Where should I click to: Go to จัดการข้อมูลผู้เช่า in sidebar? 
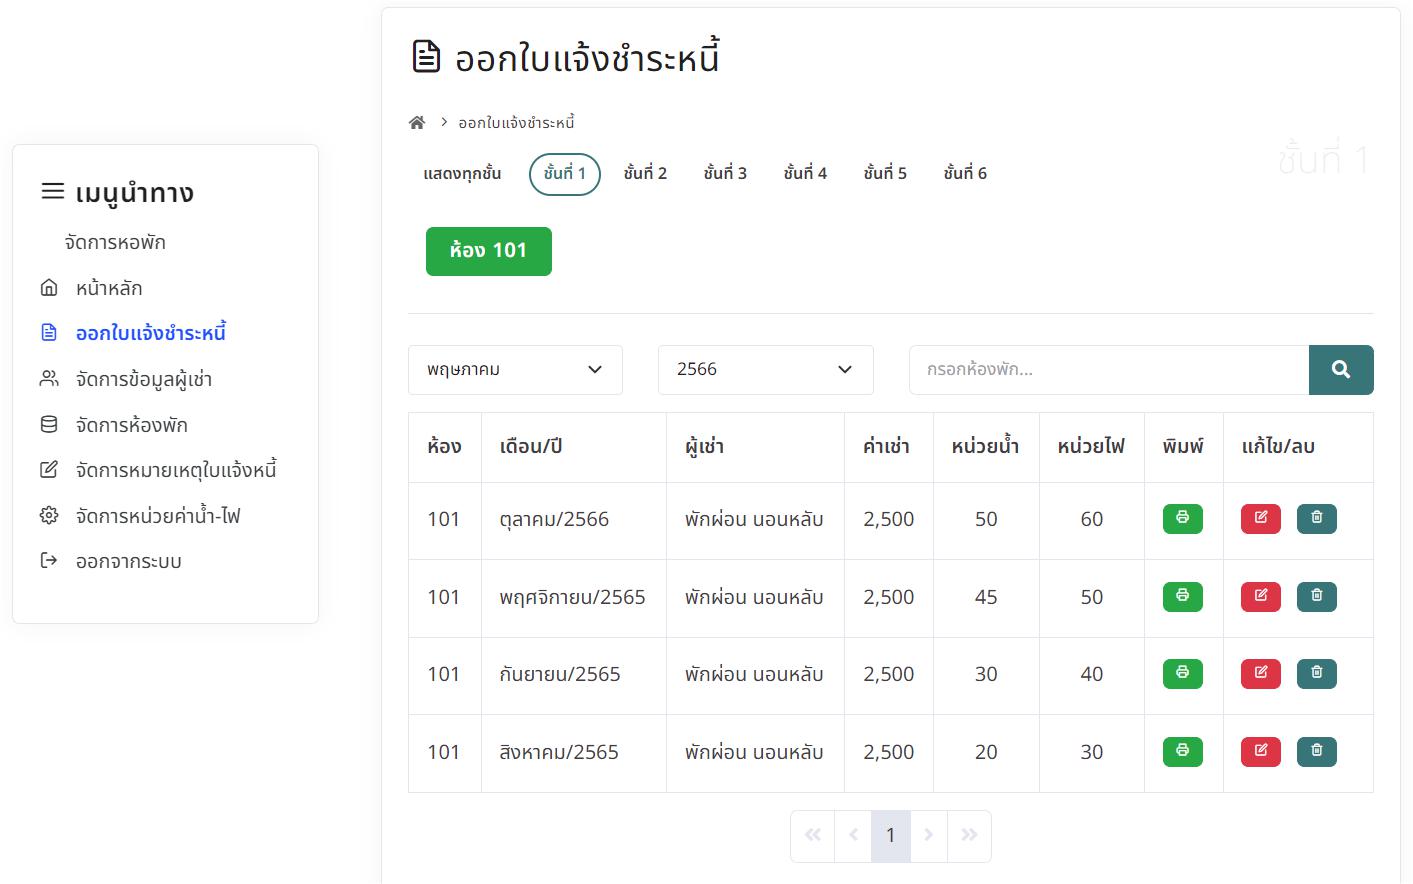point(143,380)
